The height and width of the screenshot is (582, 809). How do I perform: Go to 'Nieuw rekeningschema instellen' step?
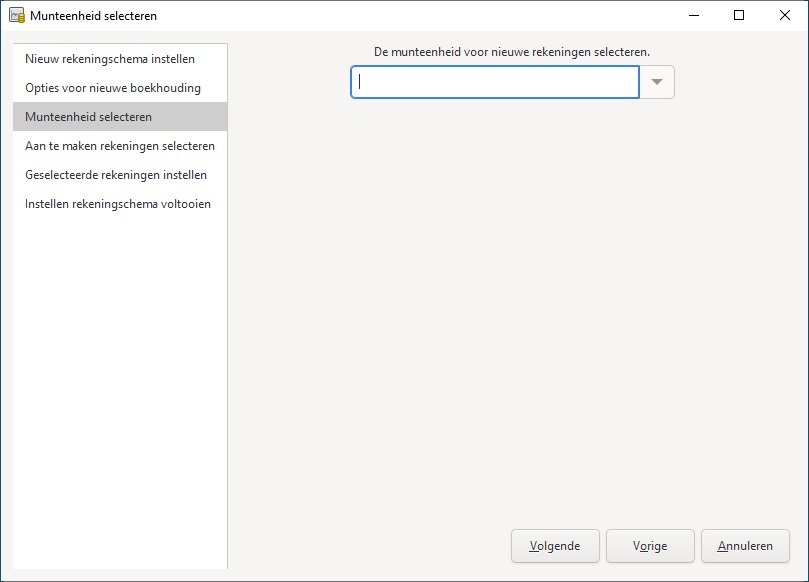pos(110,59)
